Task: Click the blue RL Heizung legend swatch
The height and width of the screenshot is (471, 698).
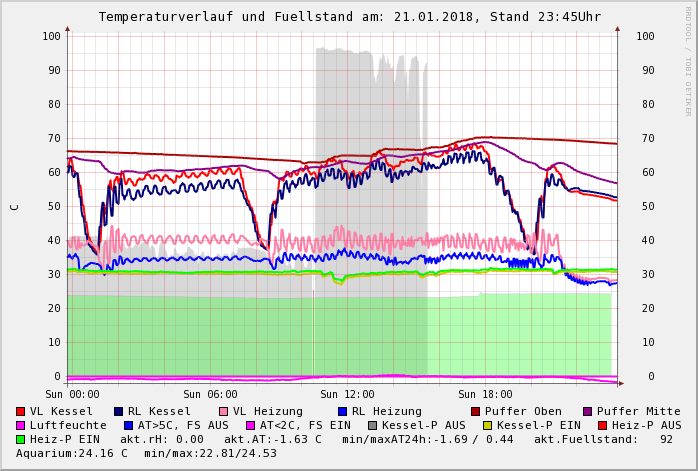Action: [x=343, y=411]
